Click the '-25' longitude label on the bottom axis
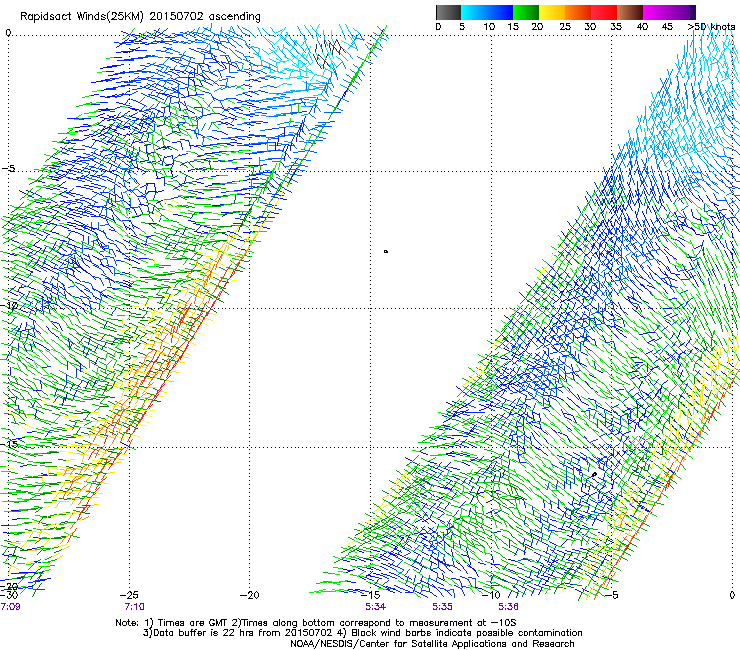Viewport: 740px width, 650px height. (x=129, y=595)
